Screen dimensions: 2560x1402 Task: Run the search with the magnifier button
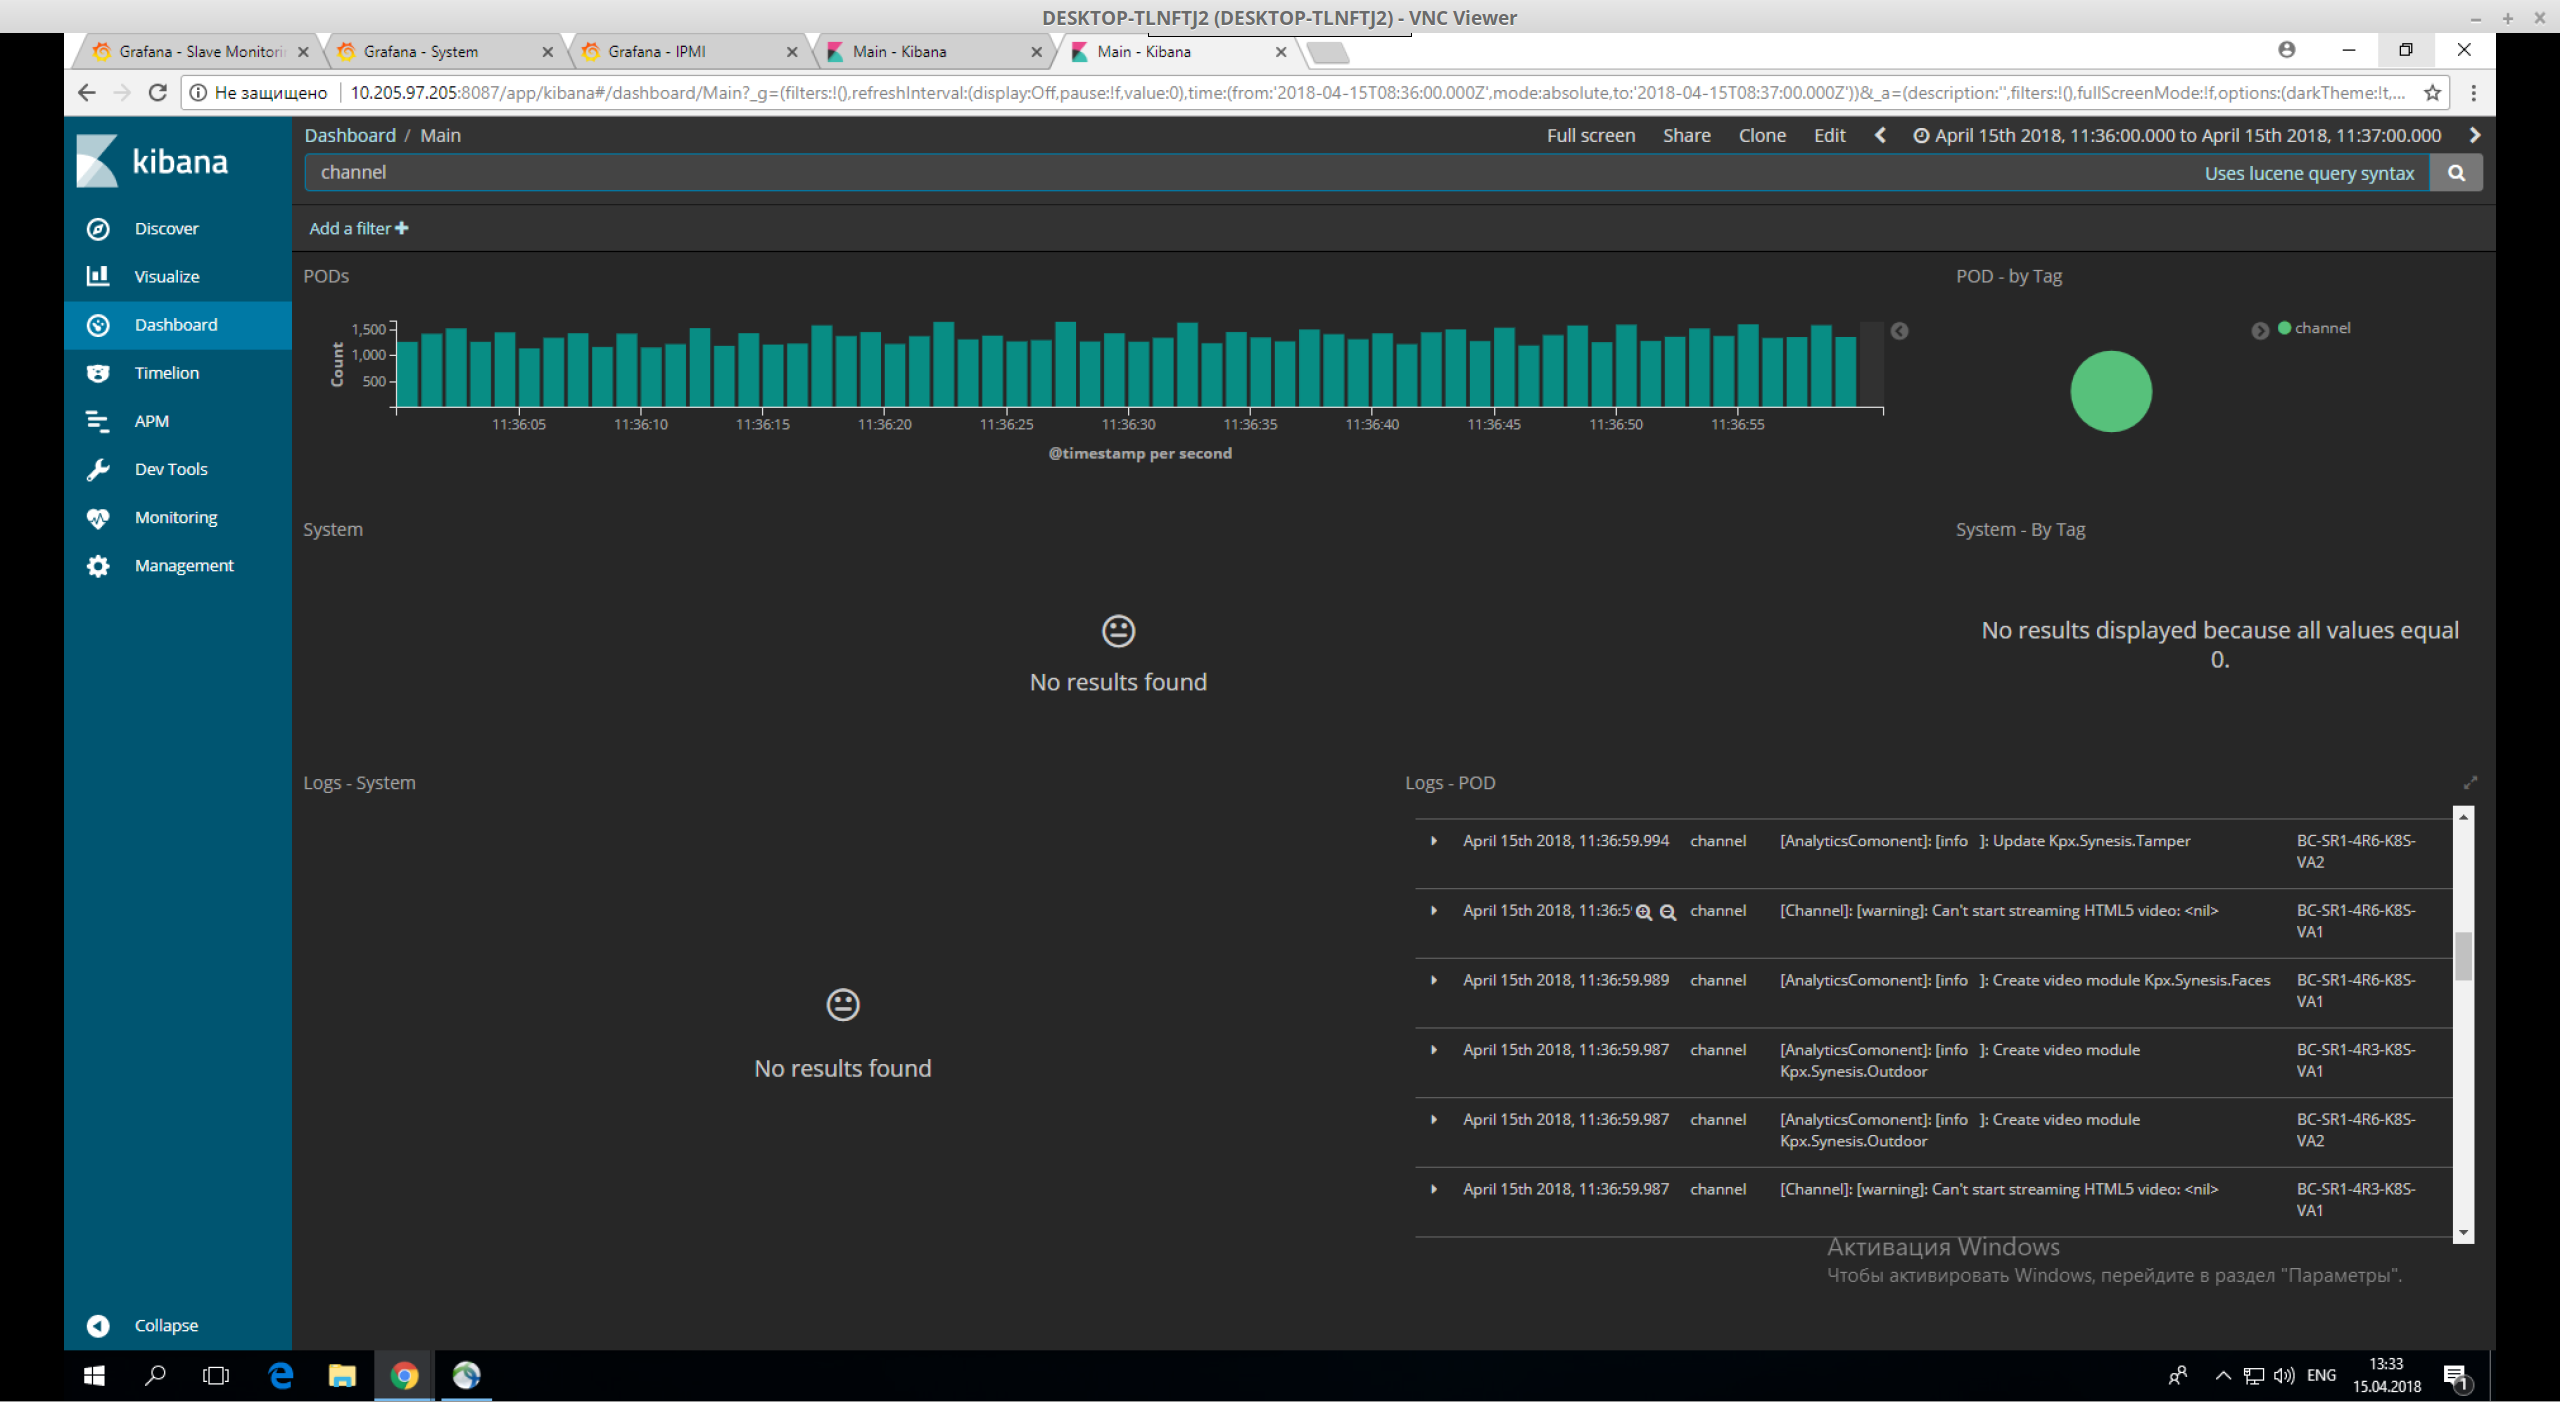tap(2456, 173)
